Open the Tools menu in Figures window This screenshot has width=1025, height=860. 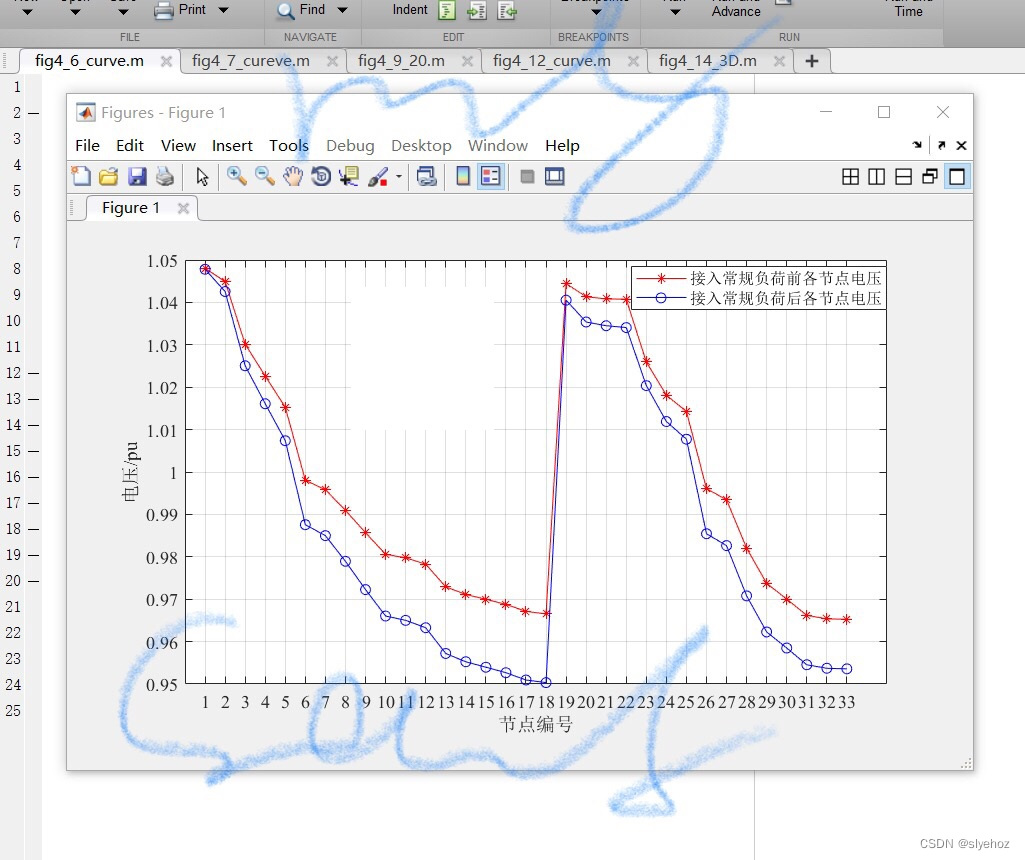coord(289,145)
